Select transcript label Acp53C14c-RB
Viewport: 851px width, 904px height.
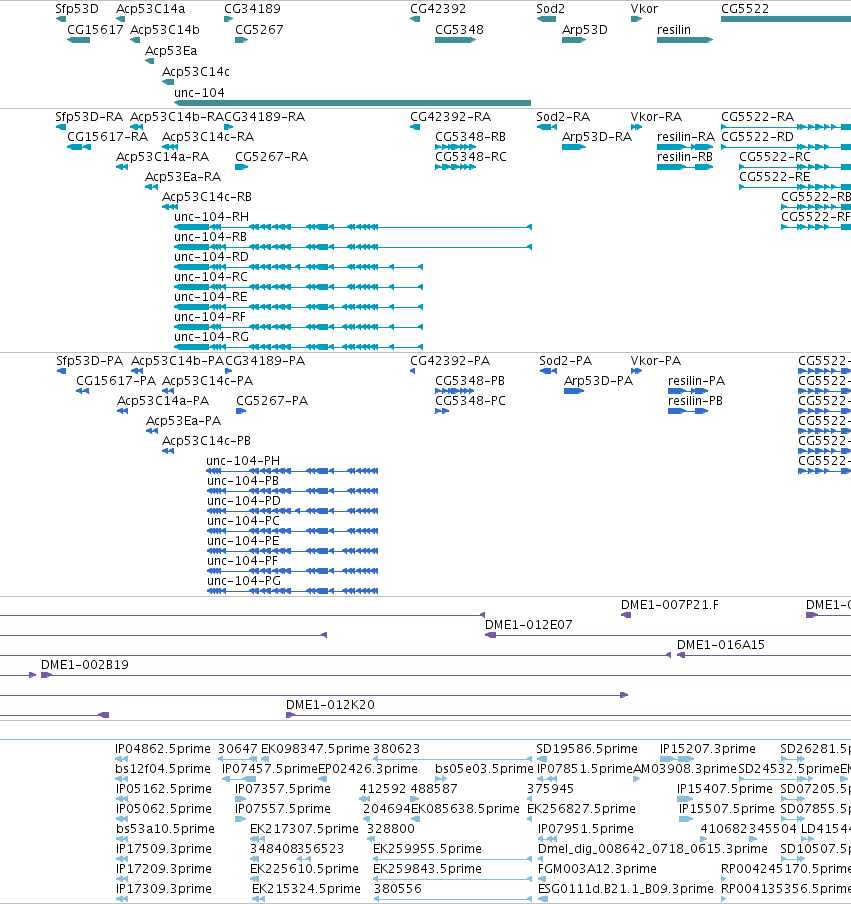click(x=207, y=197)
